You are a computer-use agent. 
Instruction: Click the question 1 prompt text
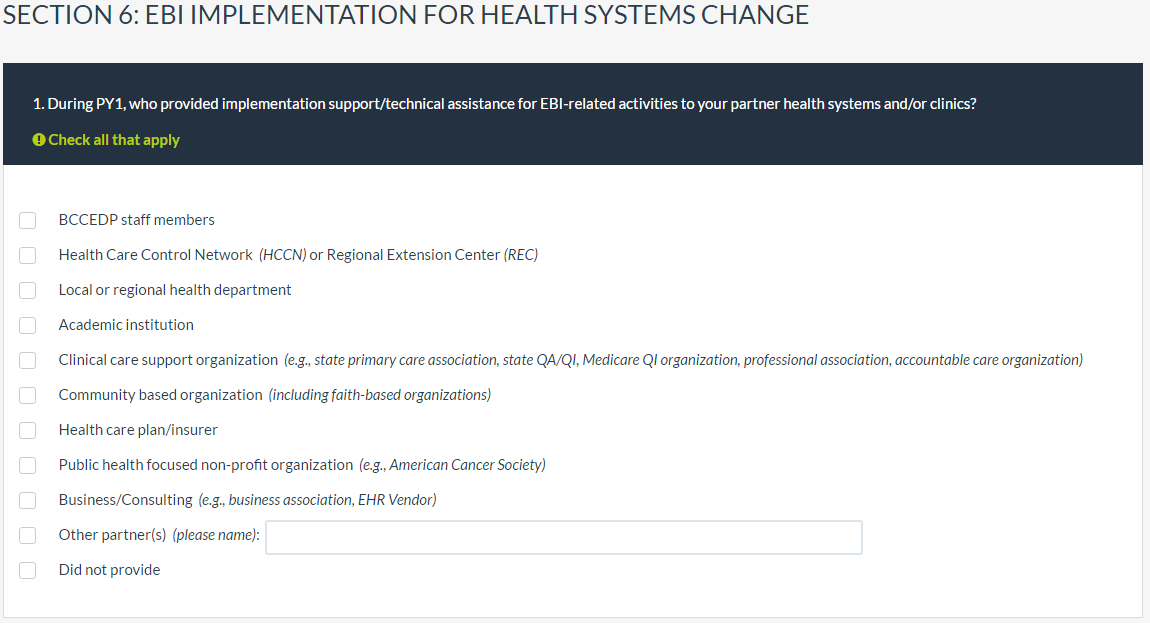point(504,104)
